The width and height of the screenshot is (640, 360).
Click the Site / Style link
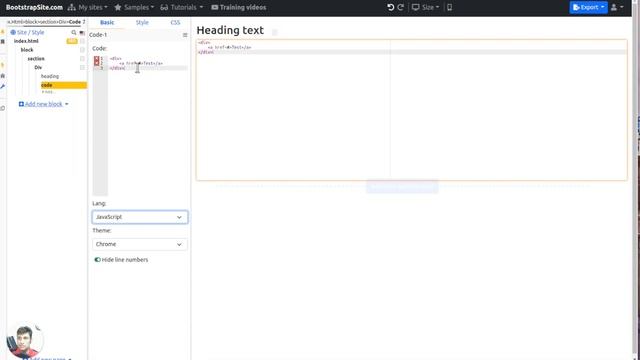30,32
